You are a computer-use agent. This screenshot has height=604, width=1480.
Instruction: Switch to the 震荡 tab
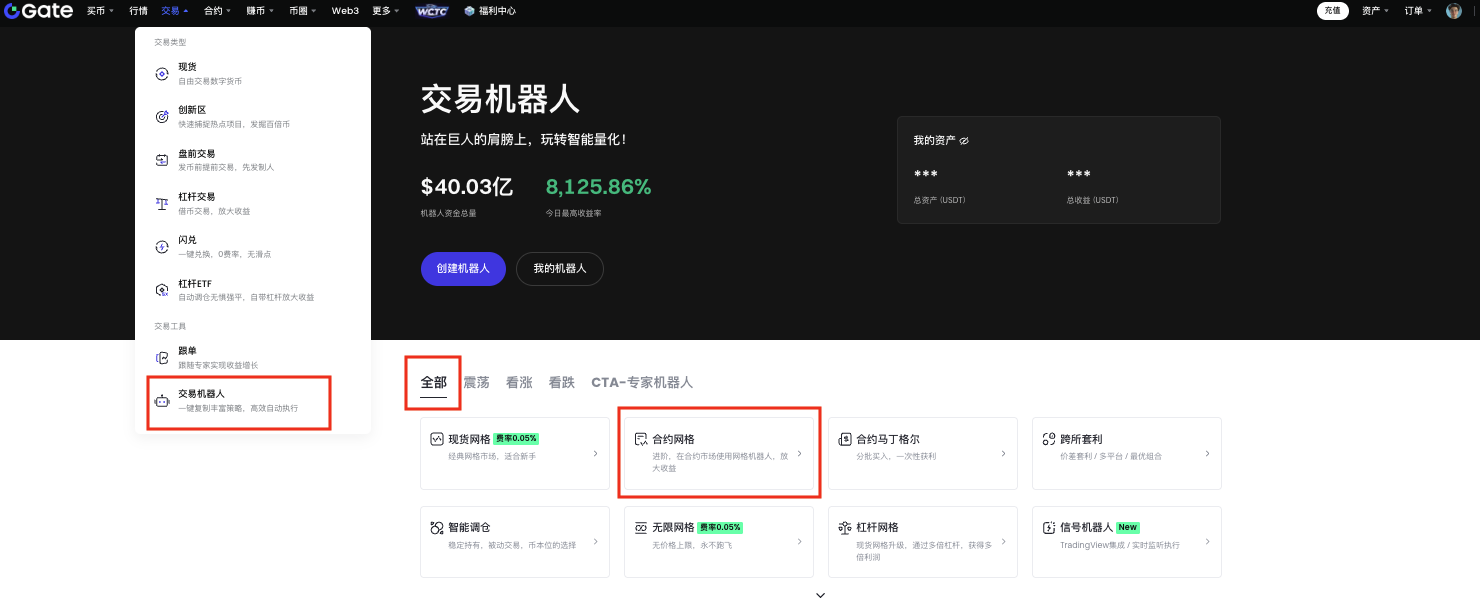[x=476, y=382]
